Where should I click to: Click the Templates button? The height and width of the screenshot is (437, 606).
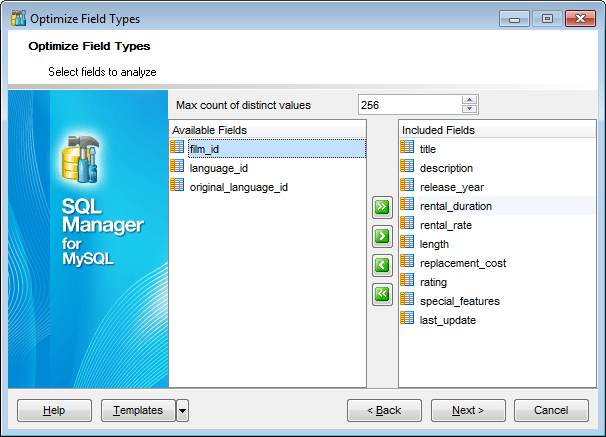pyautogui.click(x=138, y=410)
